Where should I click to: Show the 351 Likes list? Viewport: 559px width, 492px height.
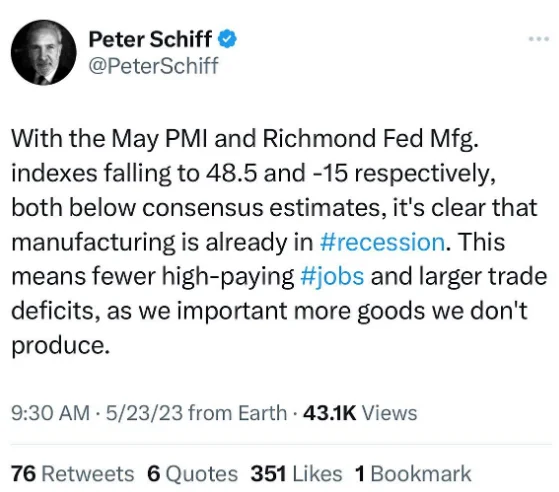point(296,474)
